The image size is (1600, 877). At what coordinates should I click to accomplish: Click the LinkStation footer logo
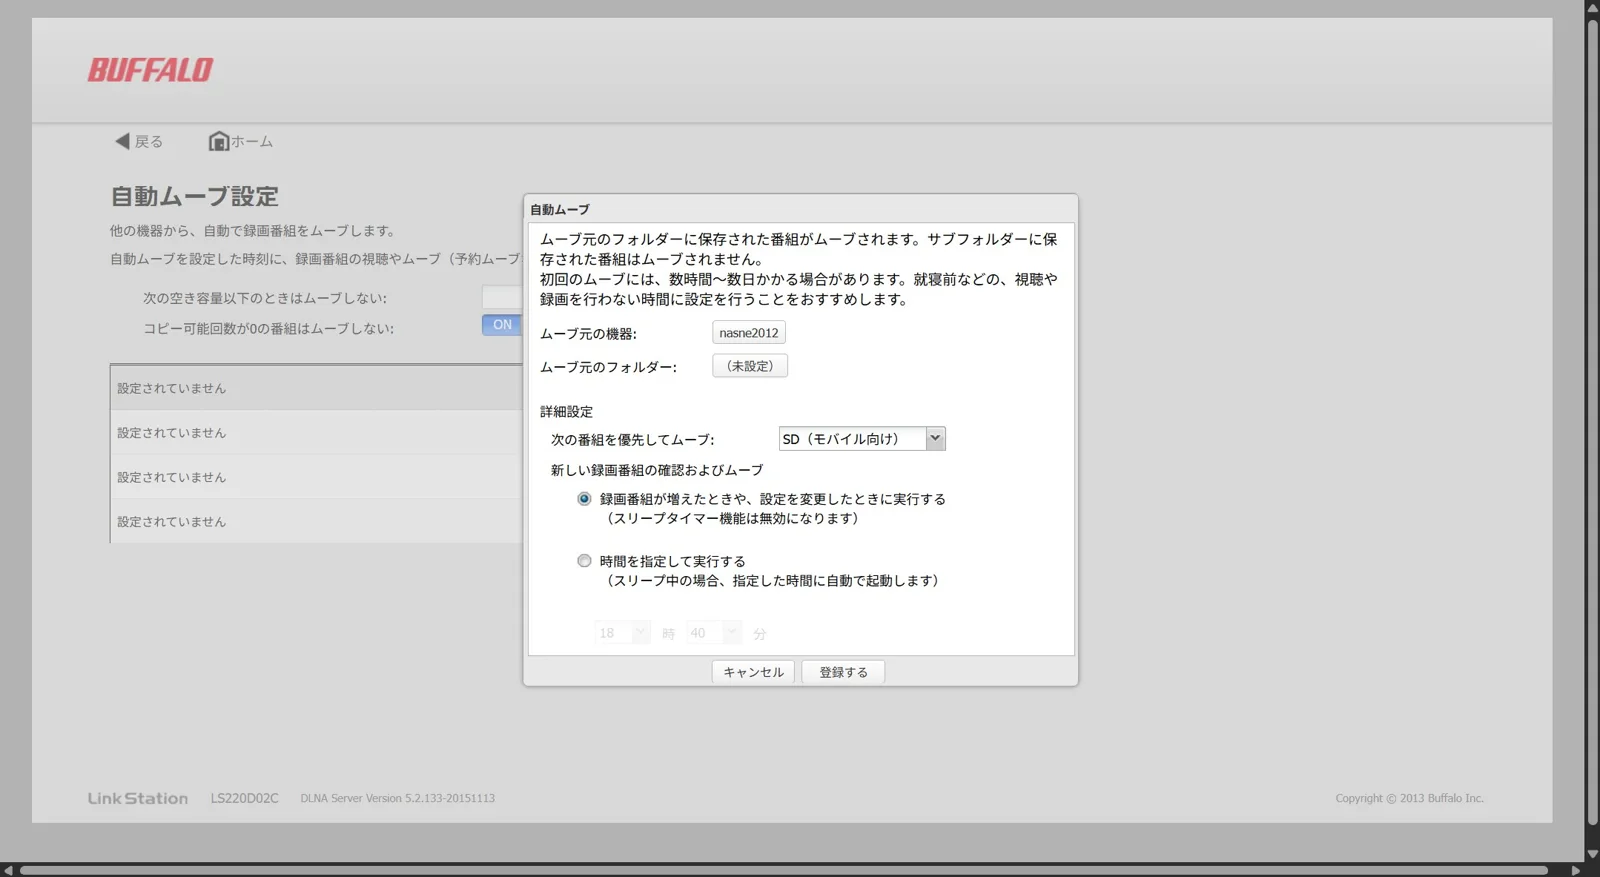coord(138,798)
